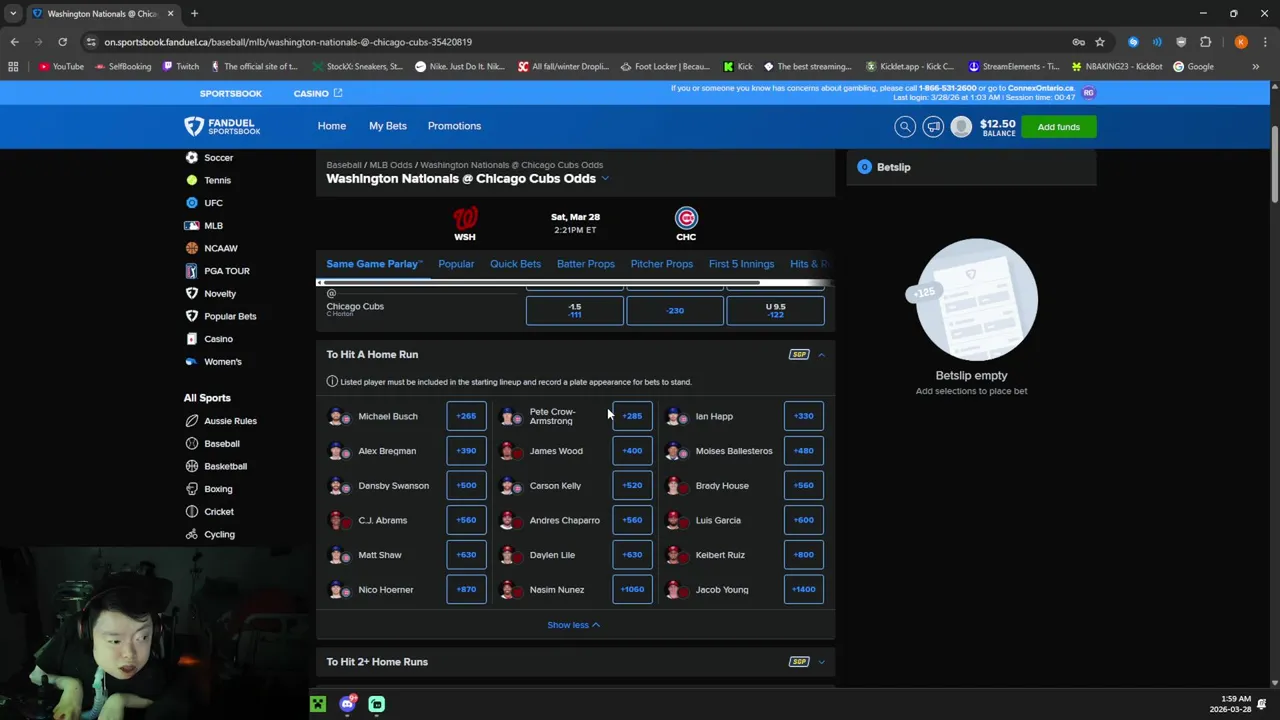Screen dimensions: 1280x720
Task: Select the Baseball icon under All Sports
Action: click(192, 443)
